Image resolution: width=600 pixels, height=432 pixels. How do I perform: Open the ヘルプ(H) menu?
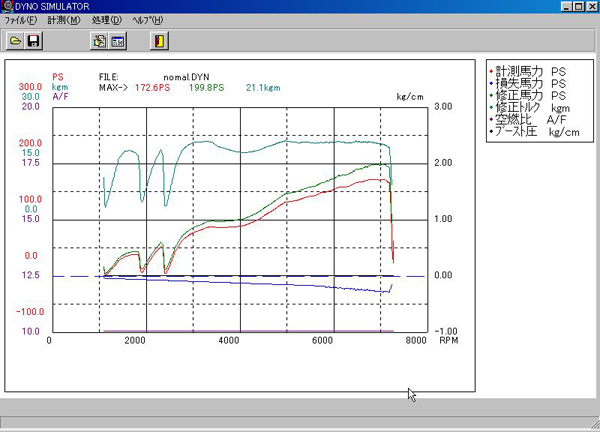(151, 21)
